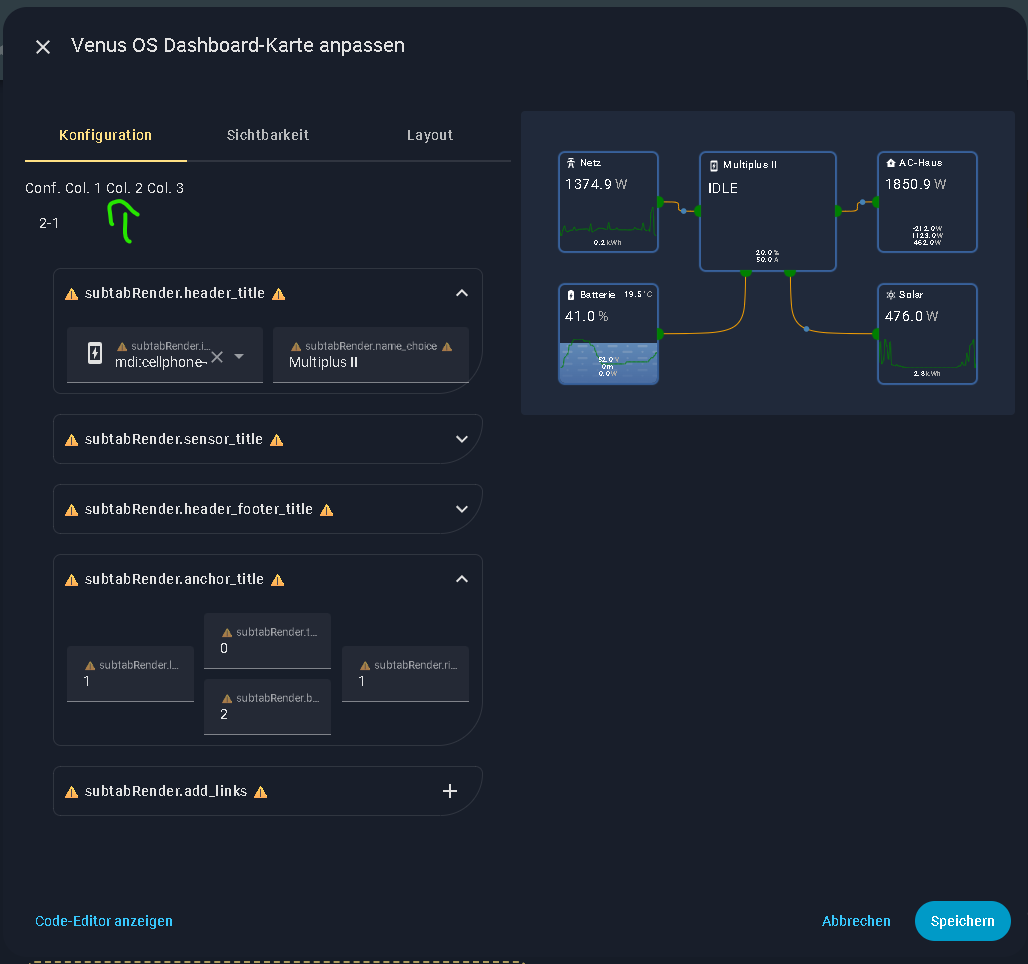Click plus icon to add links
1028x964 pixels.
450,791
